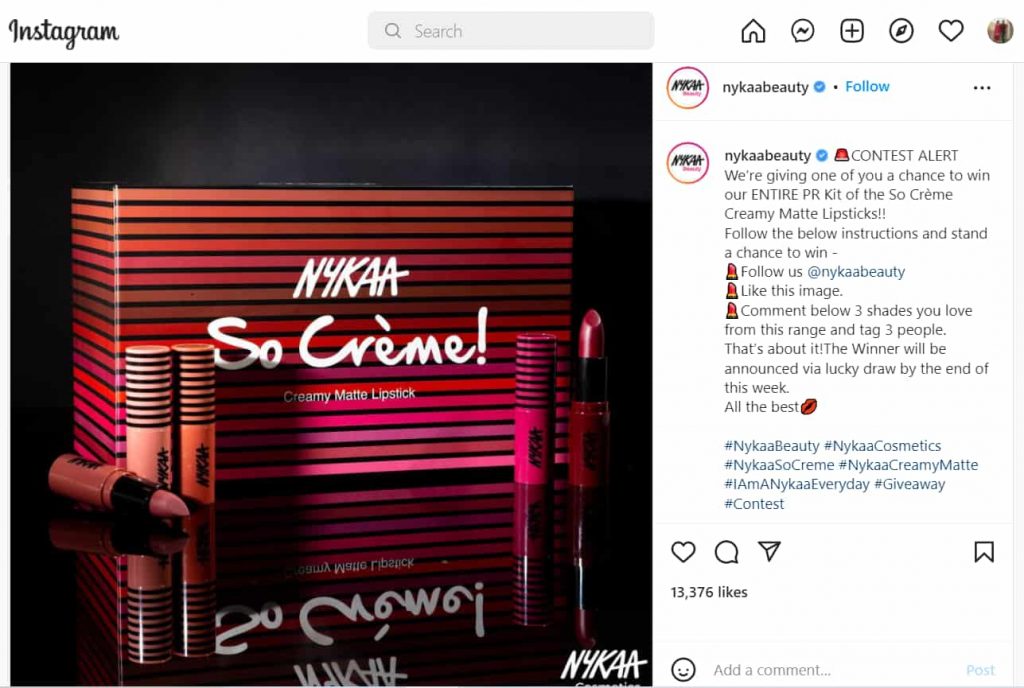Save the post with bookmark icon
The image size is (1024, 688).
click(984, 552)
